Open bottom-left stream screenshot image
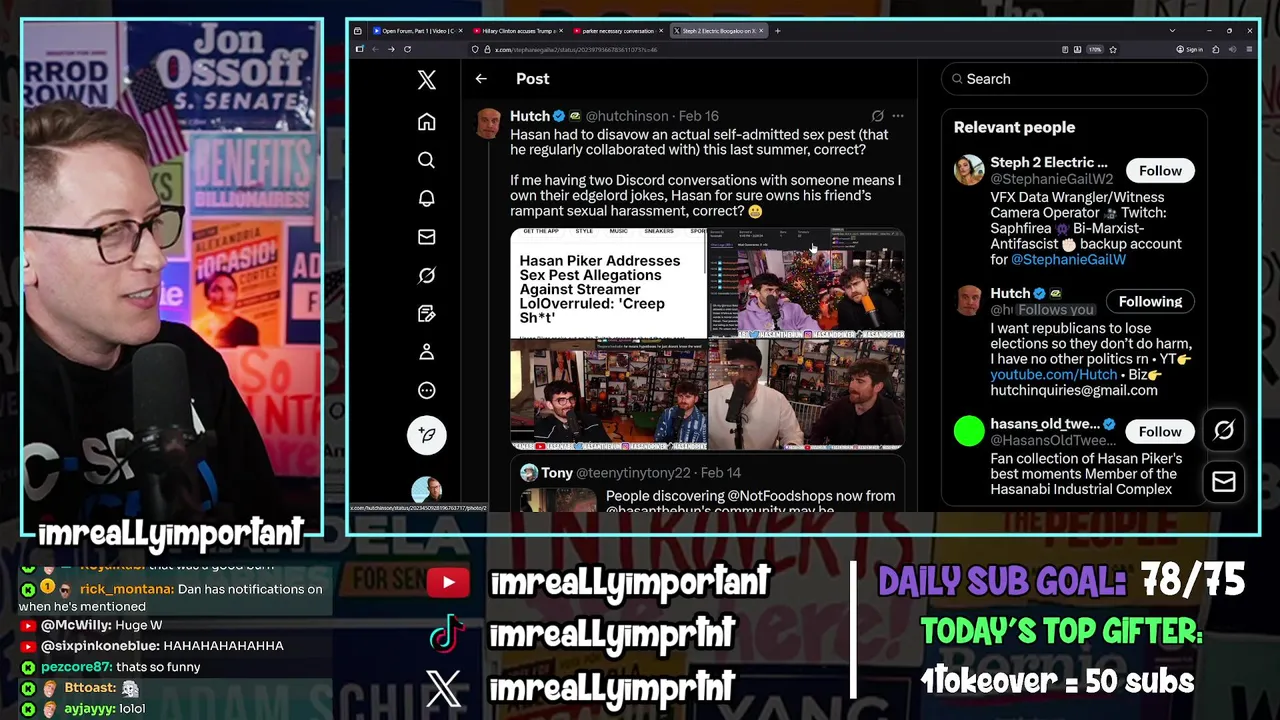 click(x=608, y=395)
